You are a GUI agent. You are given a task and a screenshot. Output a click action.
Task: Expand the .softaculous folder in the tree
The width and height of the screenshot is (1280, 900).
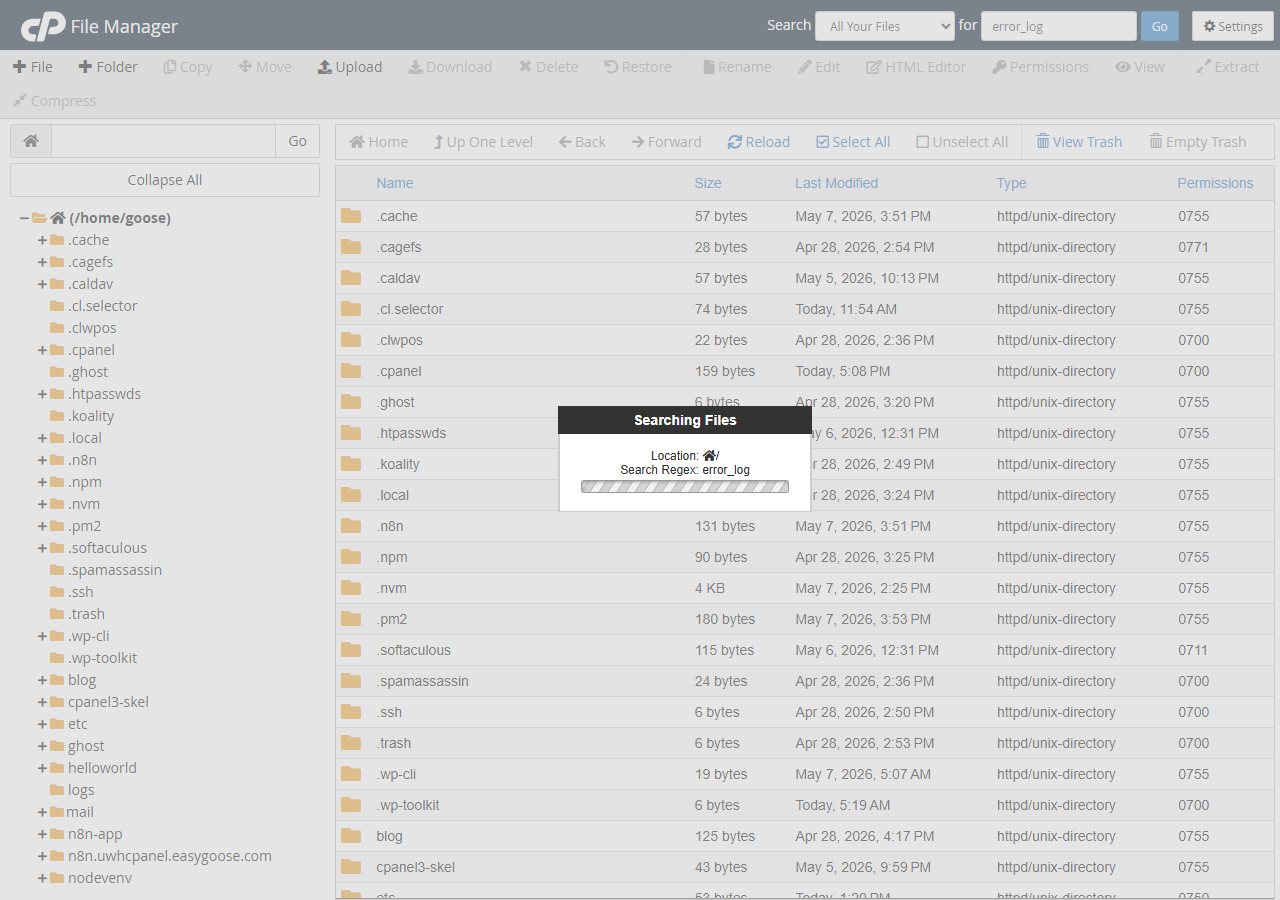pos(42,548)
